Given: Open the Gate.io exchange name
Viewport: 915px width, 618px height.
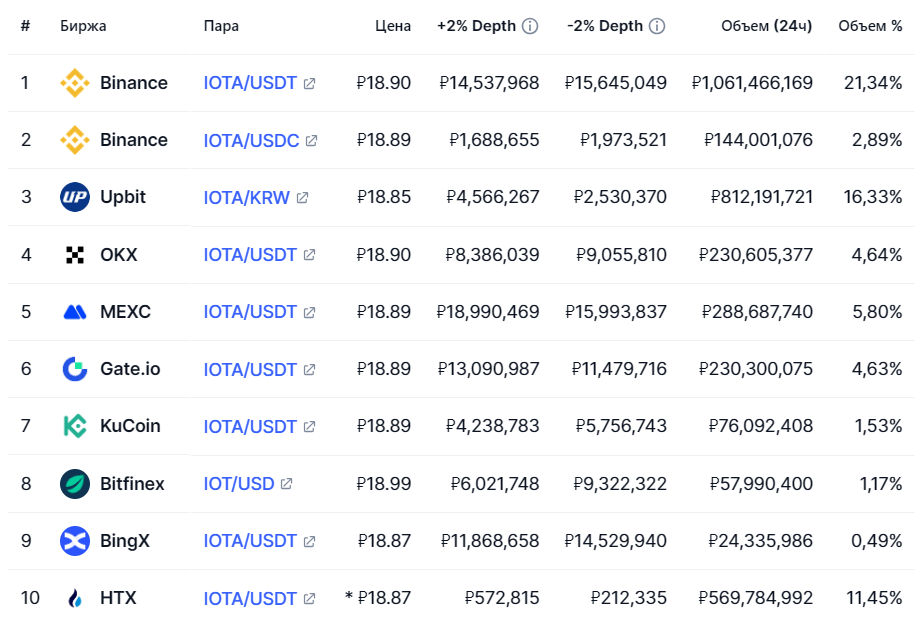Looking at the screenshot, I should 130,369.
